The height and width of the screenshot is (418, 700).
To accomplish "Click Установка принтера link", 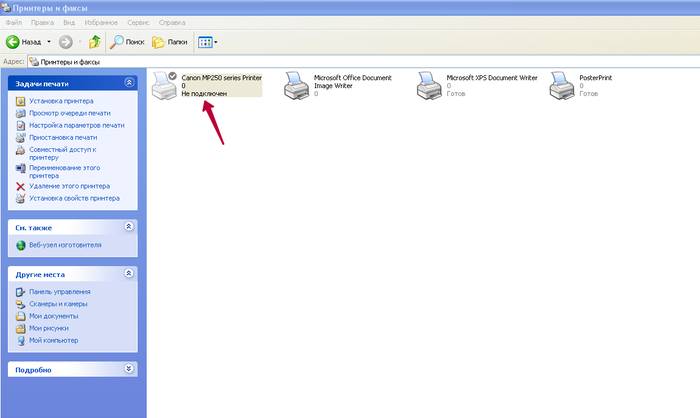I will (x=61, y=101).
